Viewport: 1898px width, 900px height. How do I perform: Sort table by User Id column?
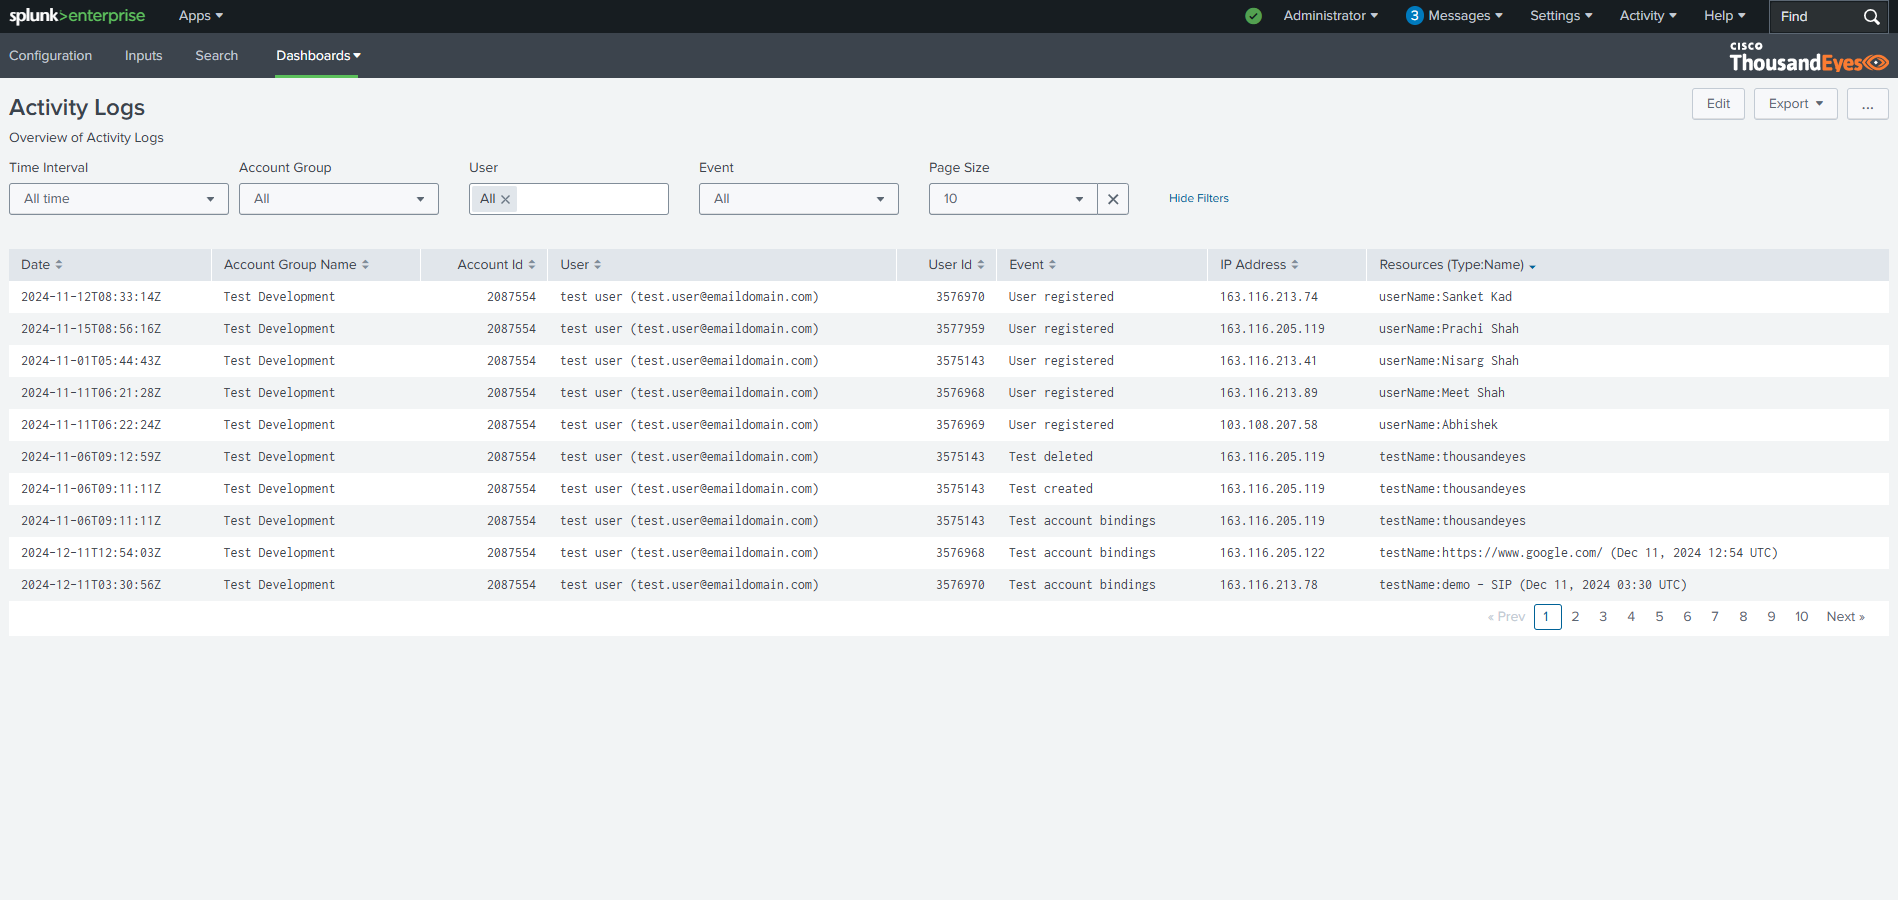[956, 265]
